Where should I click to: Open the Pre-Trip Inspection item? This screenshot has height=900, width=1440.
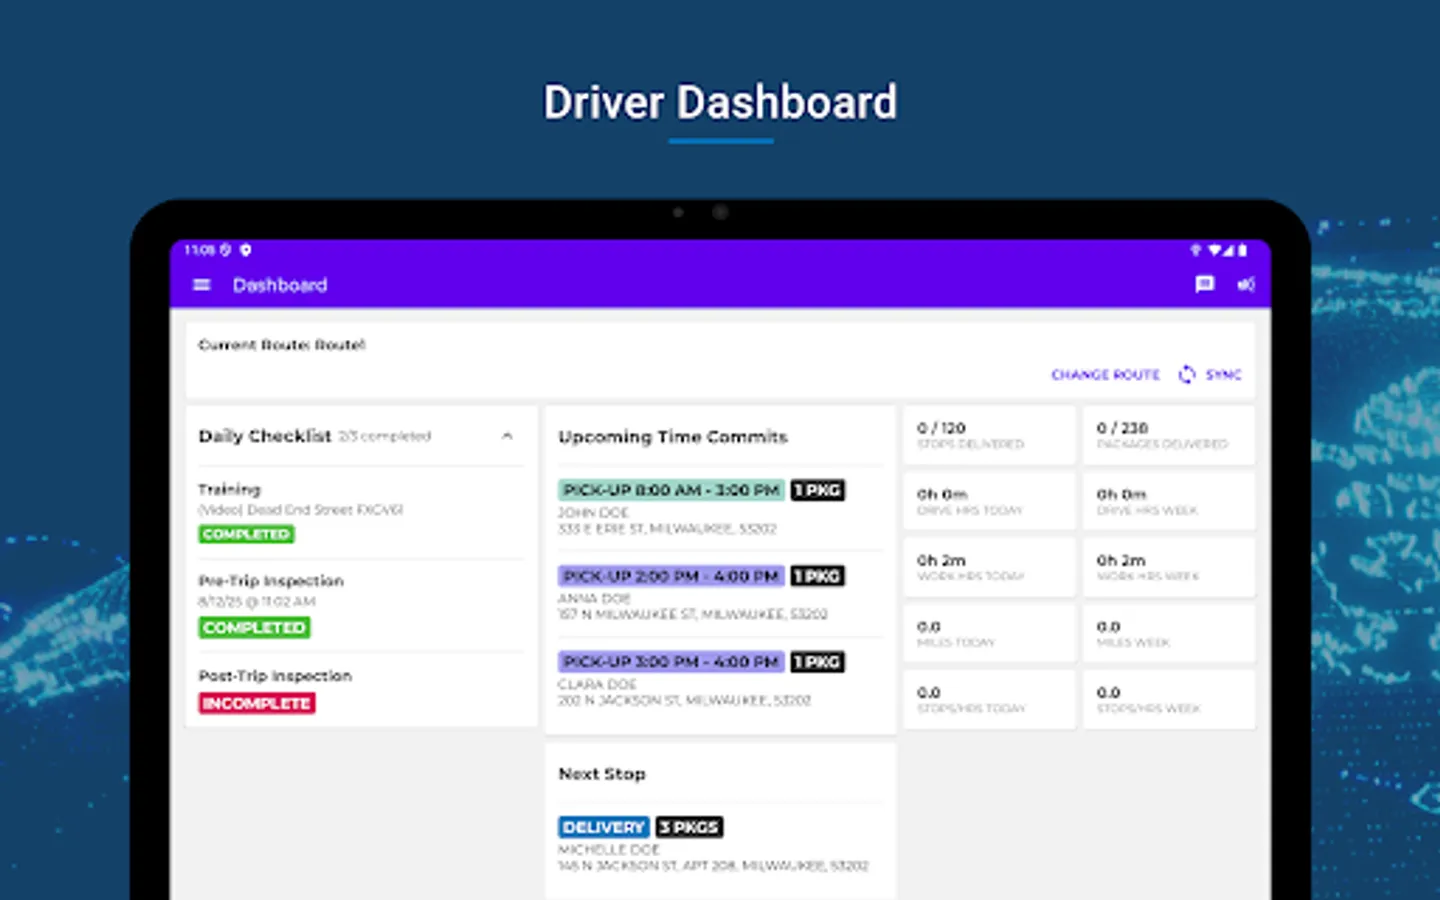pyautogui.click(x=361, y=605)
